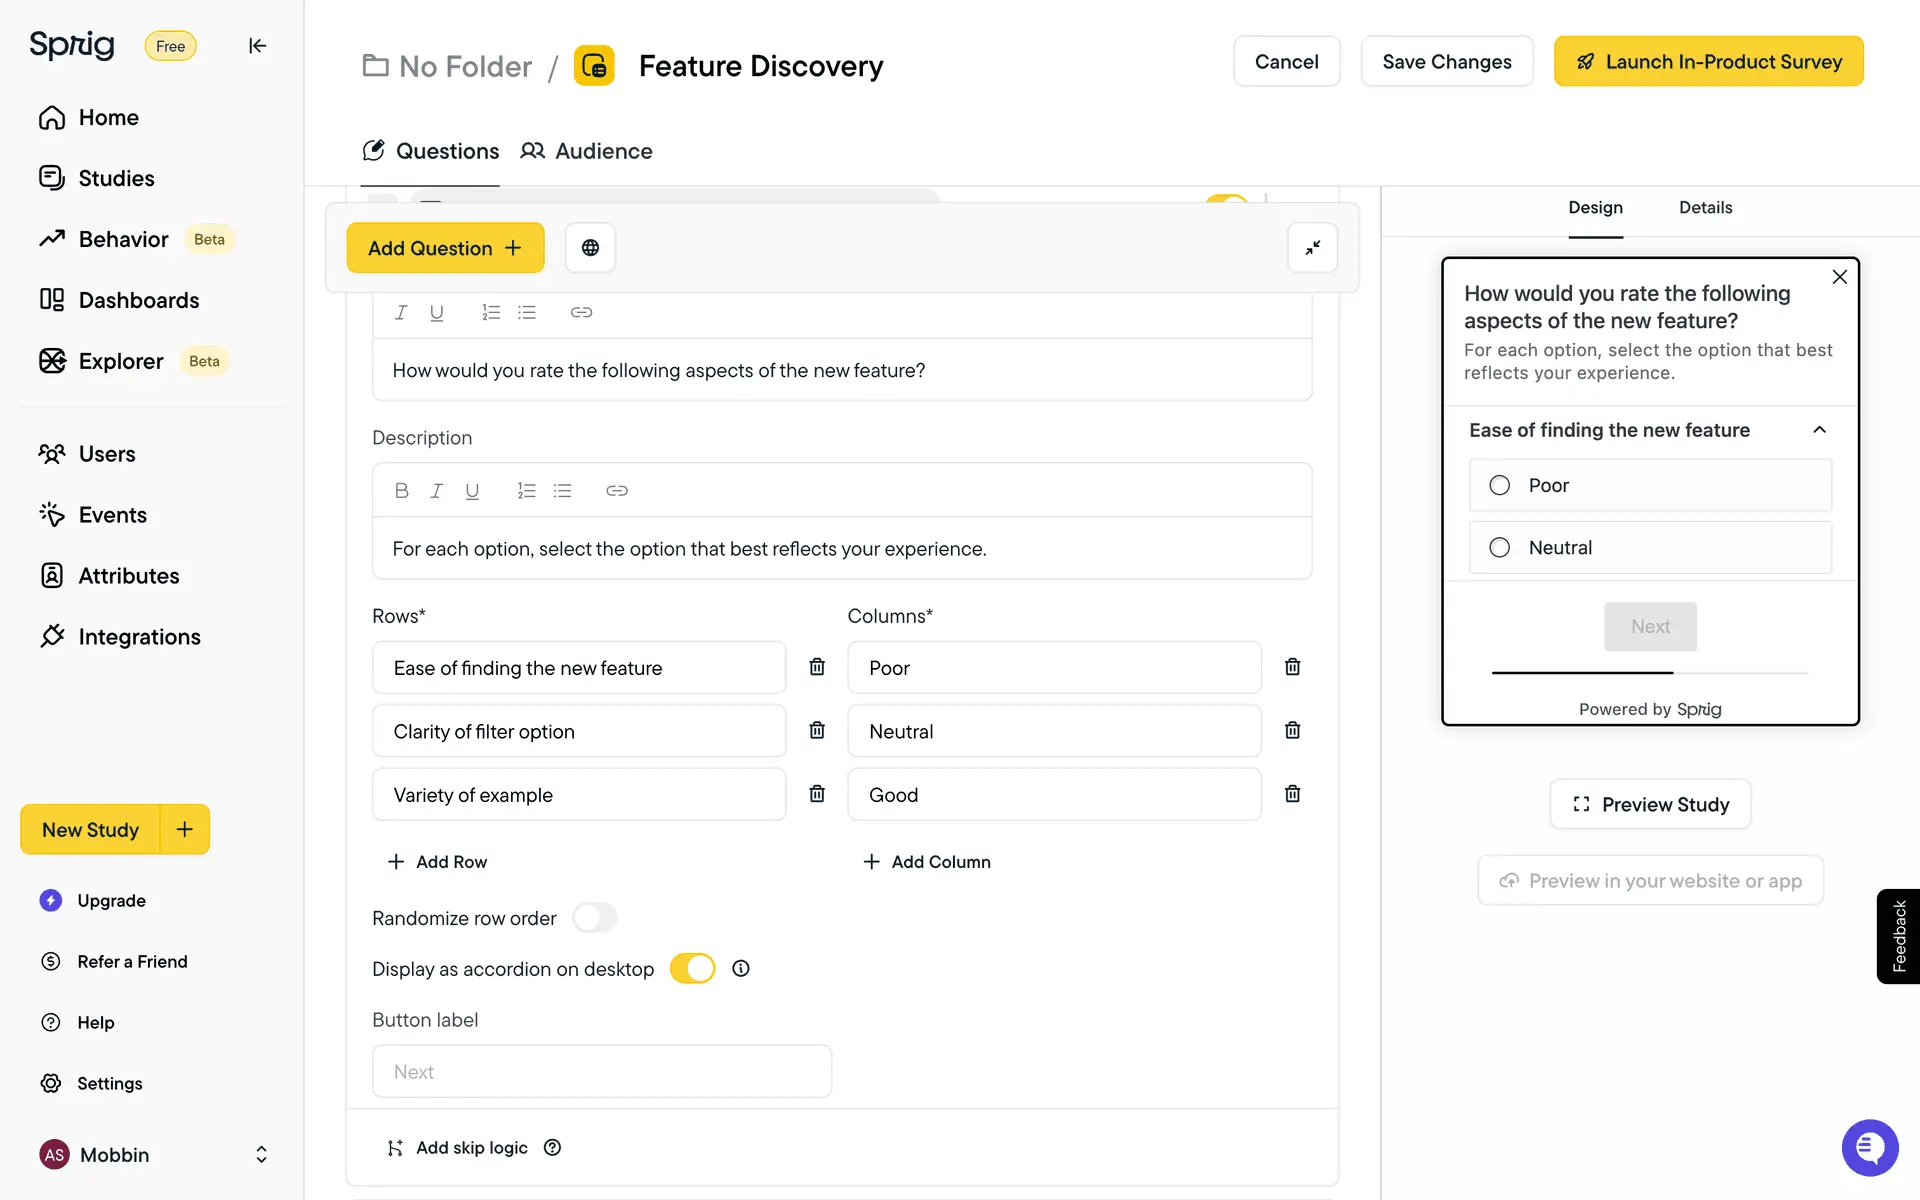Open the Details tab
This screenshot has width=1920, height=1200.
click(1705, 208)
